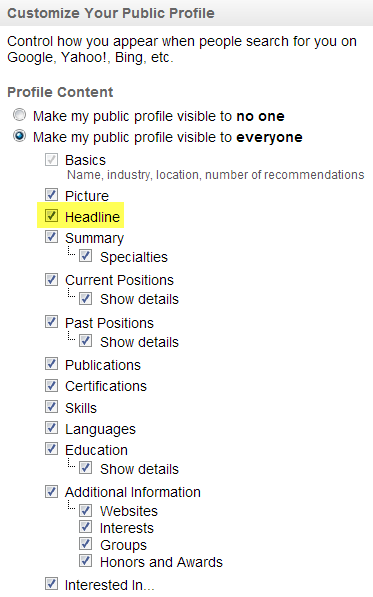The height and width of the screenshot is (597, 373).
Task: Uncheck Additional Information checkbox
Action: [51, 491]
